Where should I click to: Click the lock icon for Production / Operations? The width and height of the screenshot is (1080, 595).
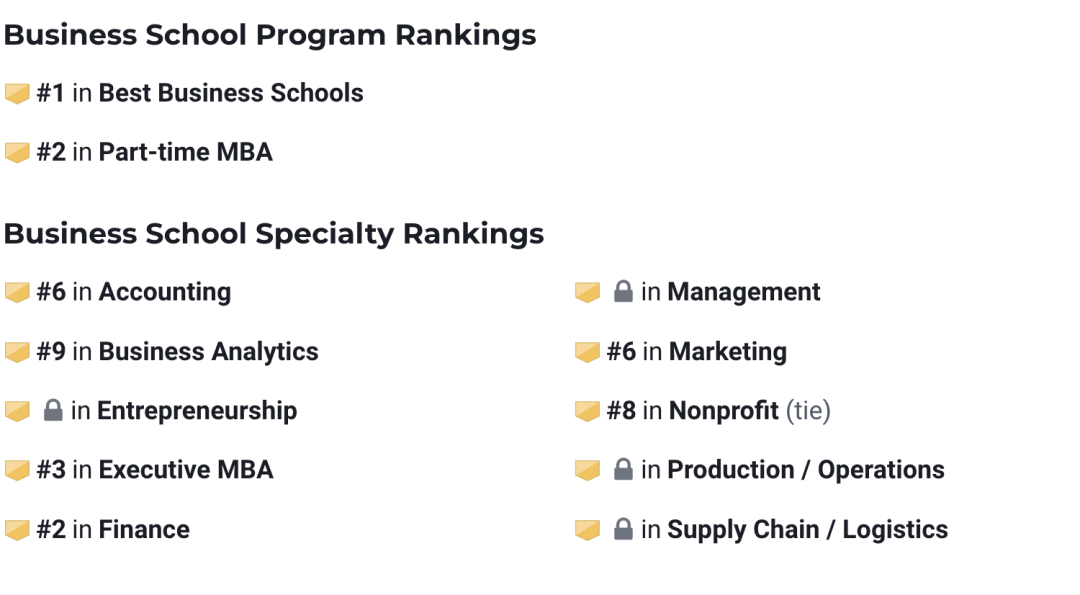click(623, 470)
